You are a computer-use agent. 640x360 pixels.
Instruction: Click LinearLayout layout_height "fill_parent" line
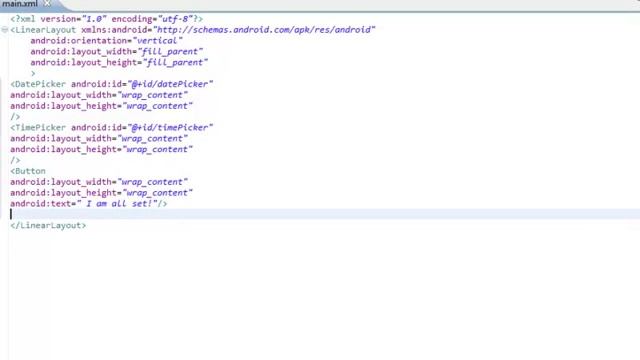[x=119, y=62]
